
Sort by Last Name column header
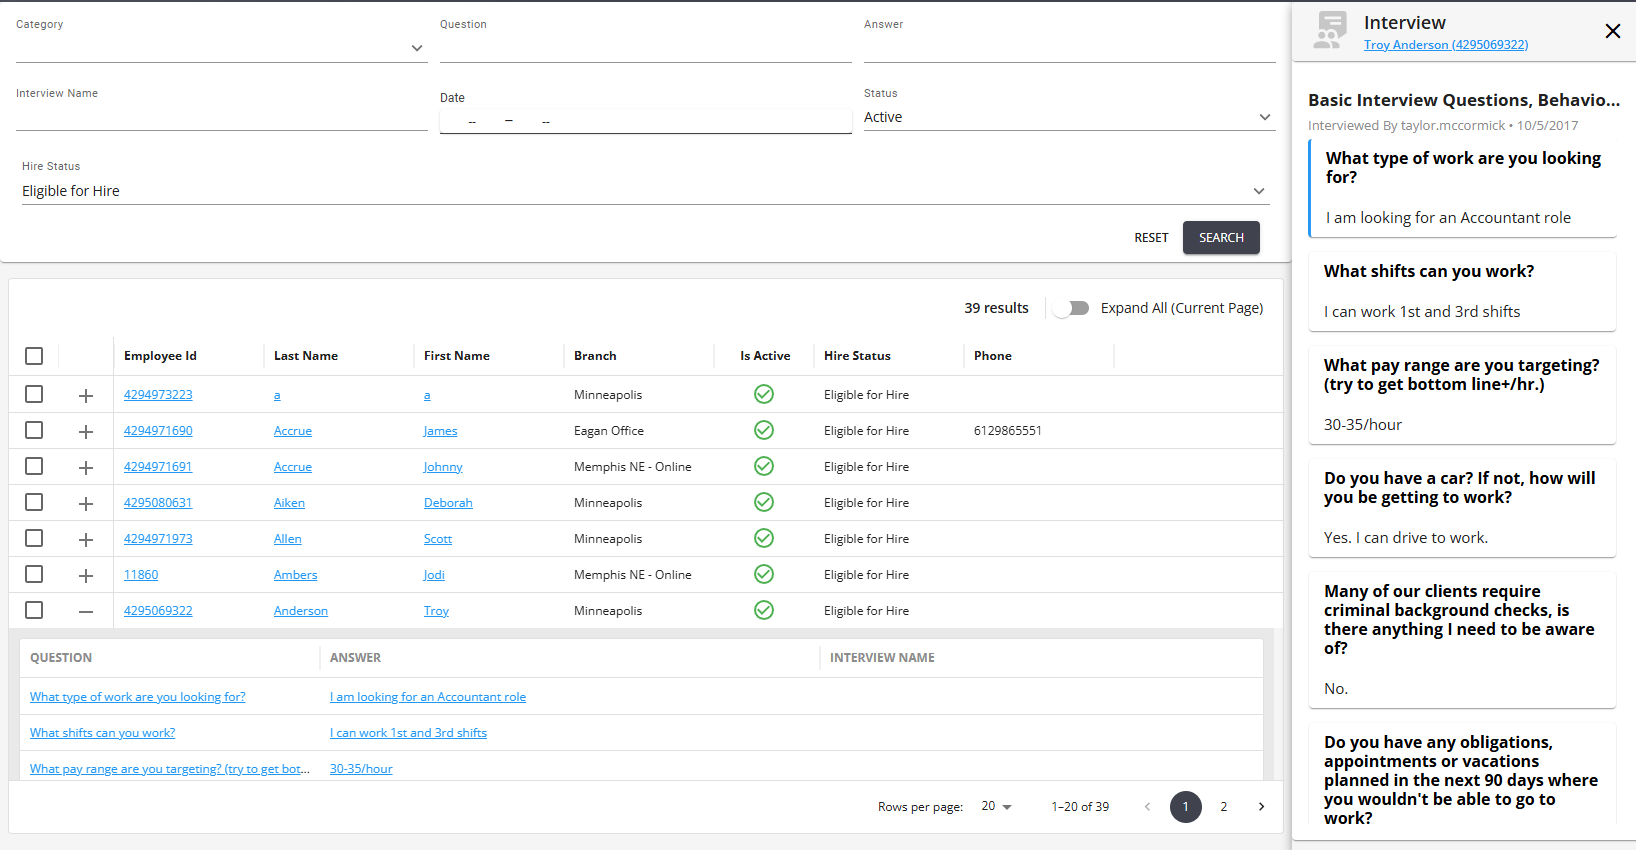[306, 356]
